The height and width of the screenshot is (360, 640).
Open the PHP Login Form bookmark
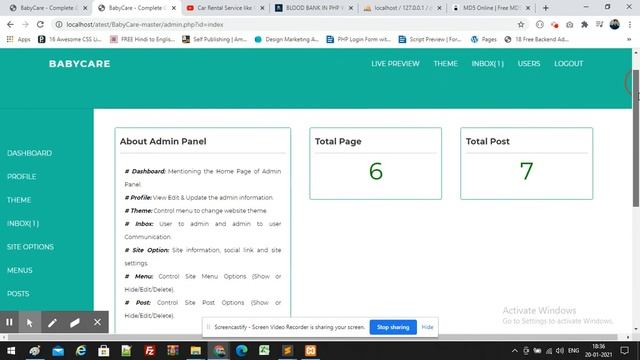pos(359,39)
